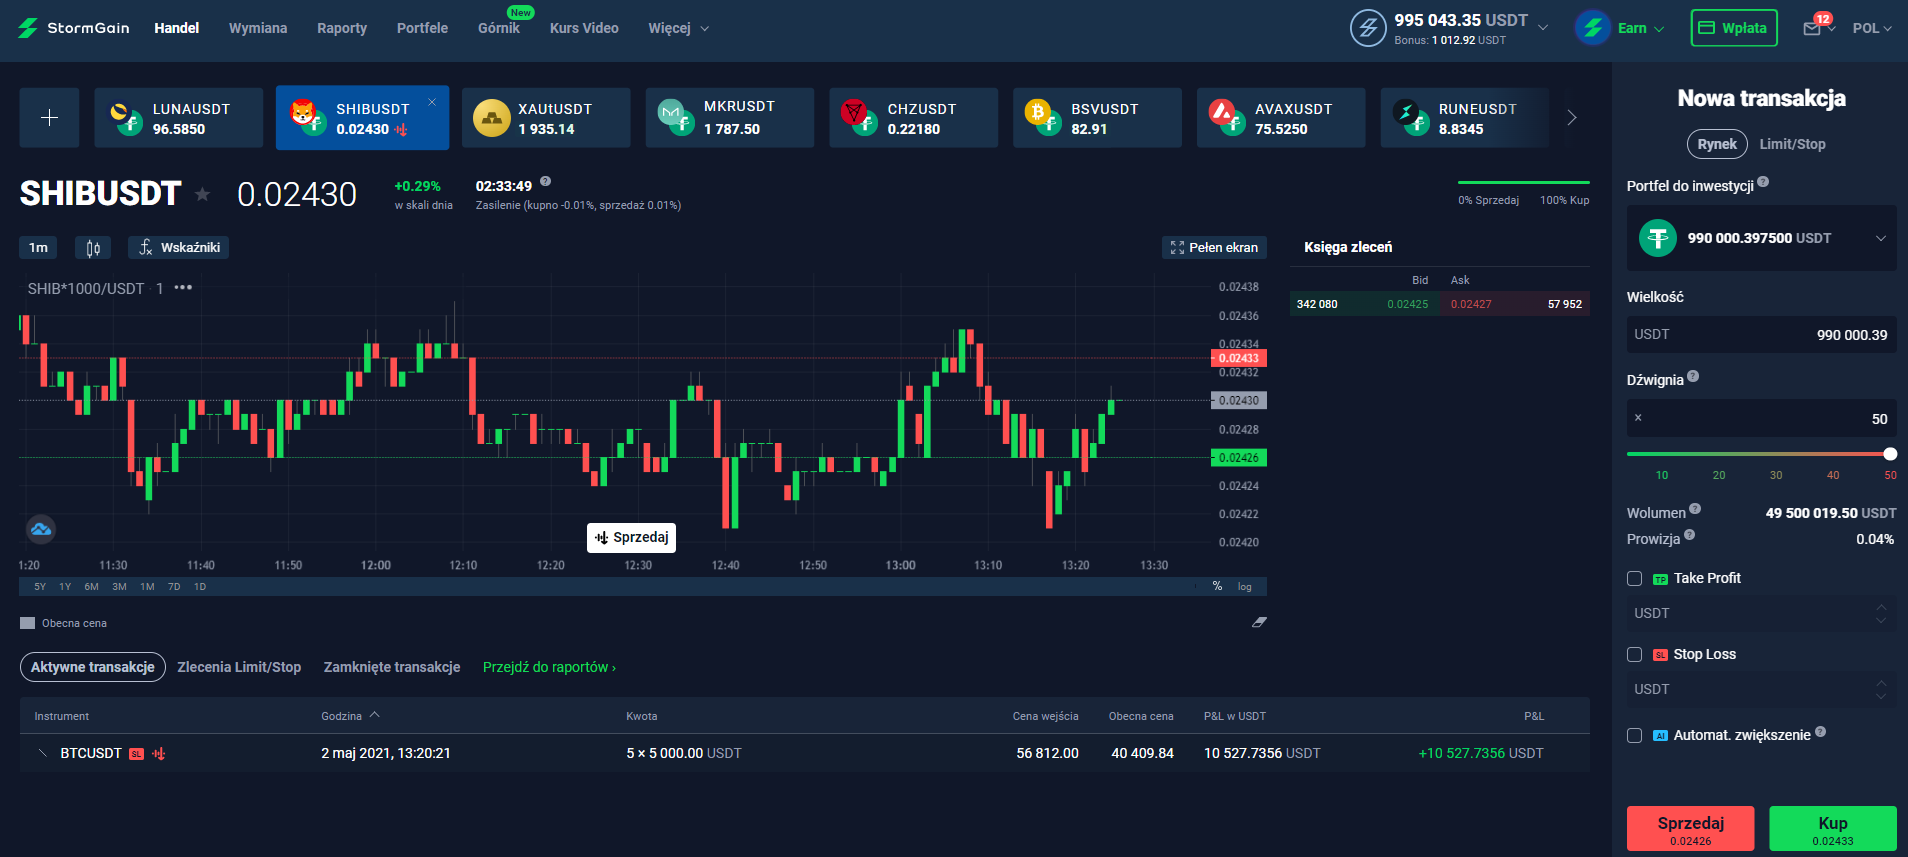This screenshot has height=857, width=1908.
Task: Select 7D chart range
Action: click(x=174, y=587)
